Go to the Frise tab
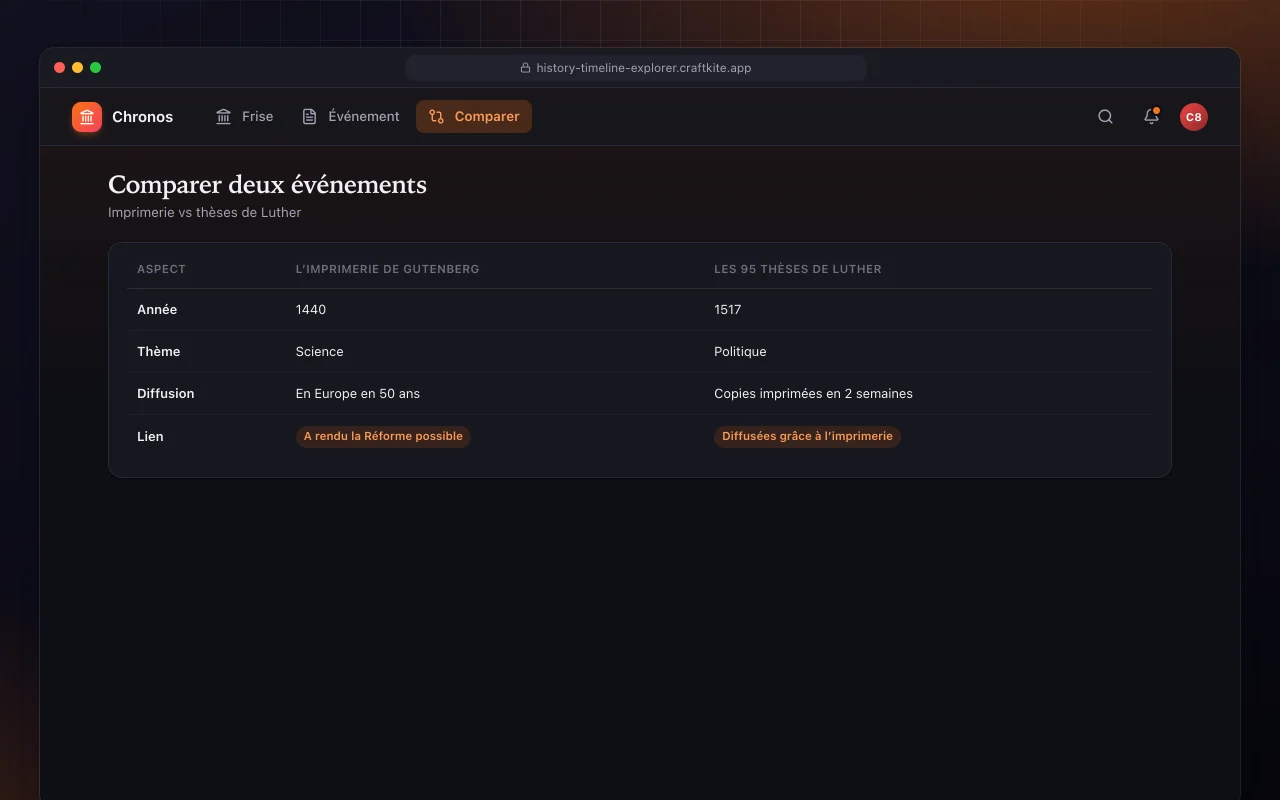The image size is (1280, 800). click(244, 117)
